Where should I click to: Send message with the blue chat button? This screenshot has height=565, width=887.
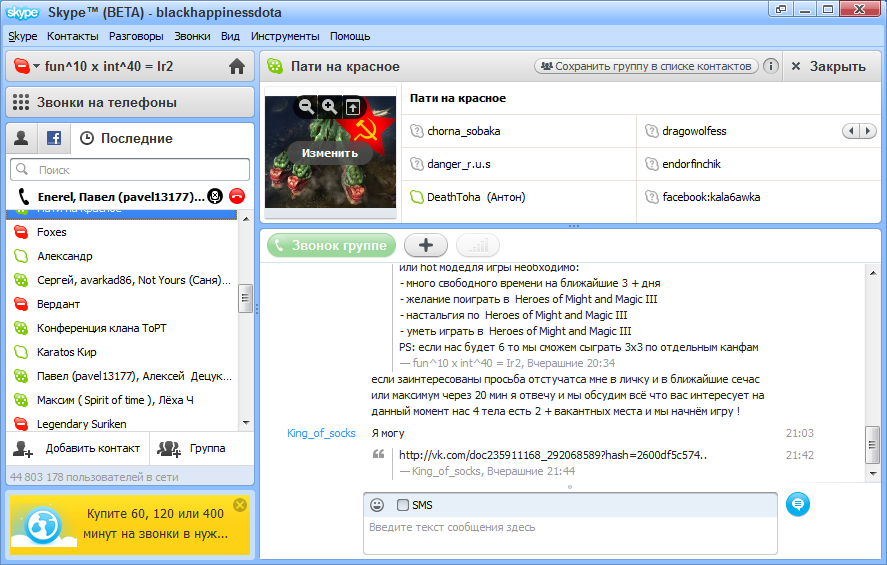click(x=798, y=504)
